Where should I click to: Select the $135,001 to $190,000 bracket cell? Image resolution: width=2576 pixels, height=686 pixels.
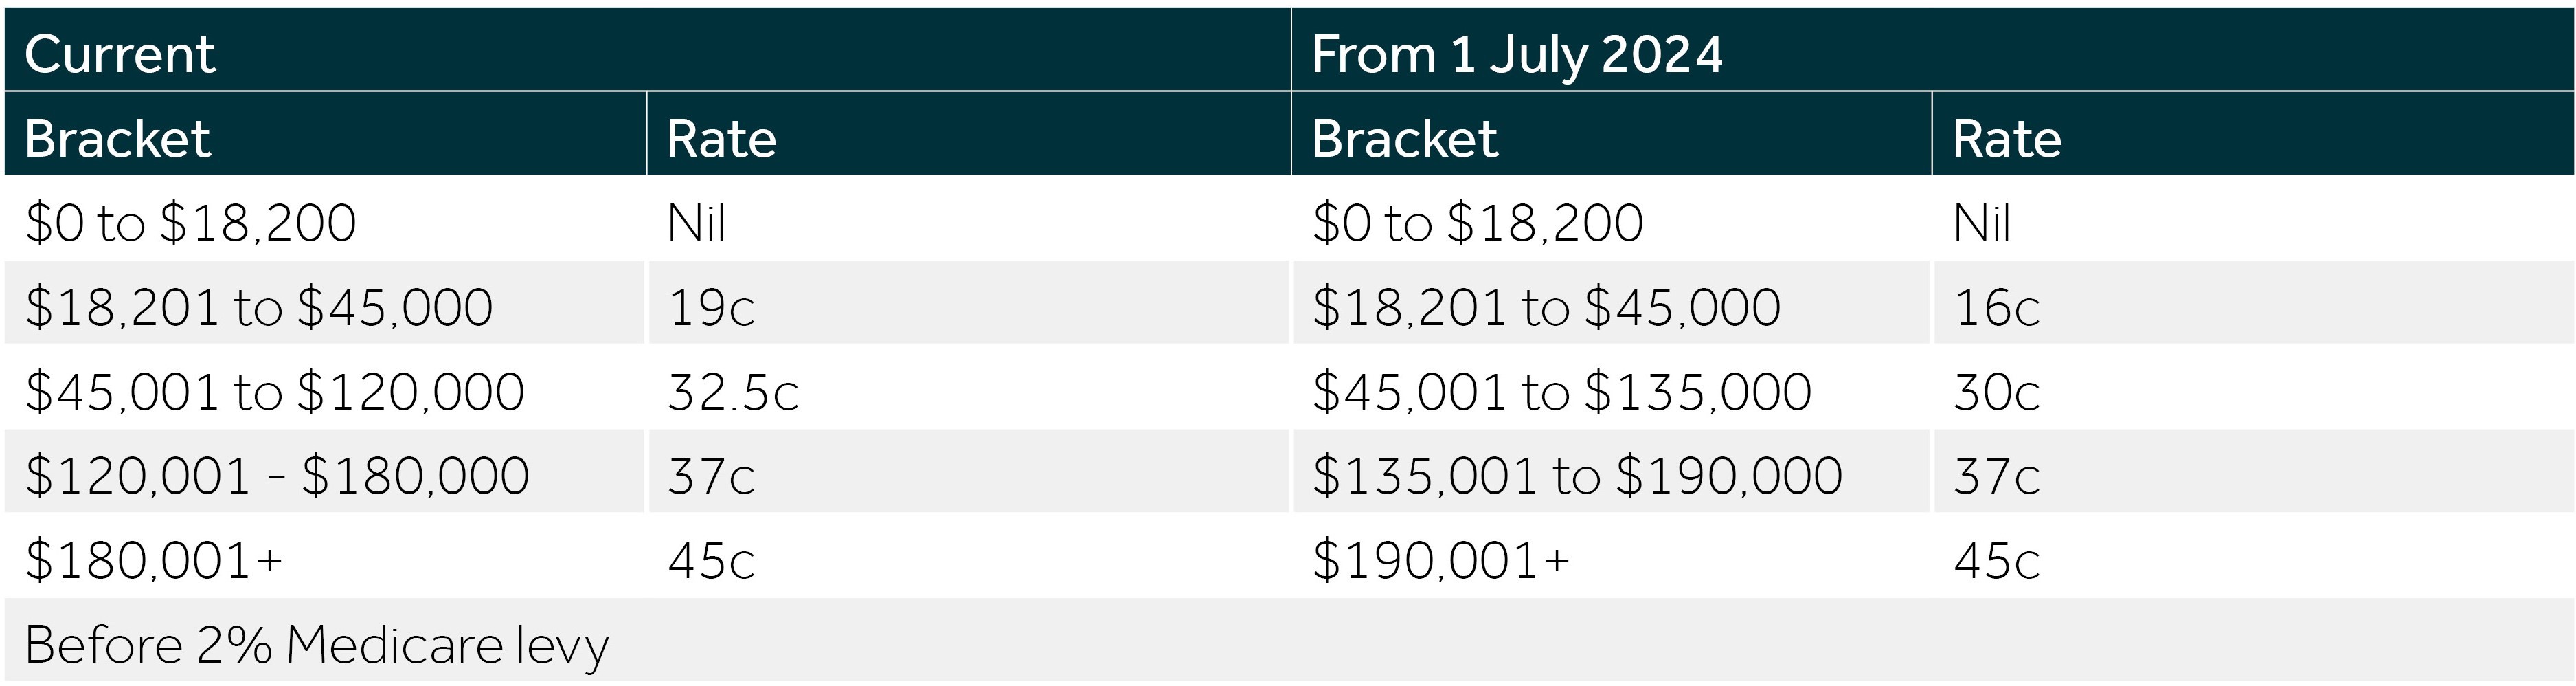[x=1611, y=472]
